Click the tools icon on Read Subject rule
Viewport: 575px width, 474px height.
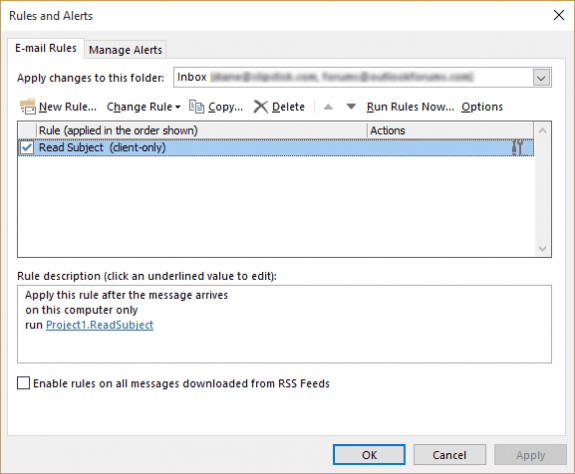point(517,147)
